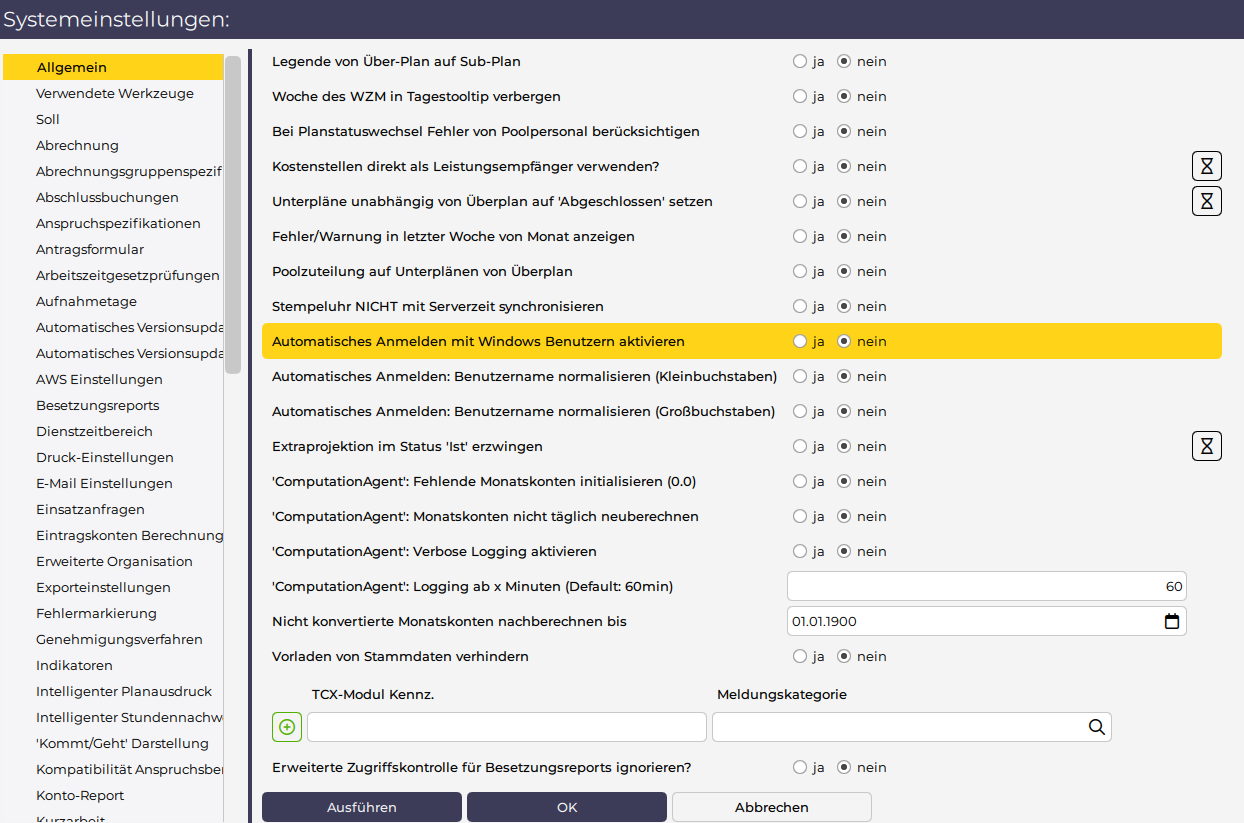Switch to Druck-Einstellungen in the sidebar

[x=104, y=457]
